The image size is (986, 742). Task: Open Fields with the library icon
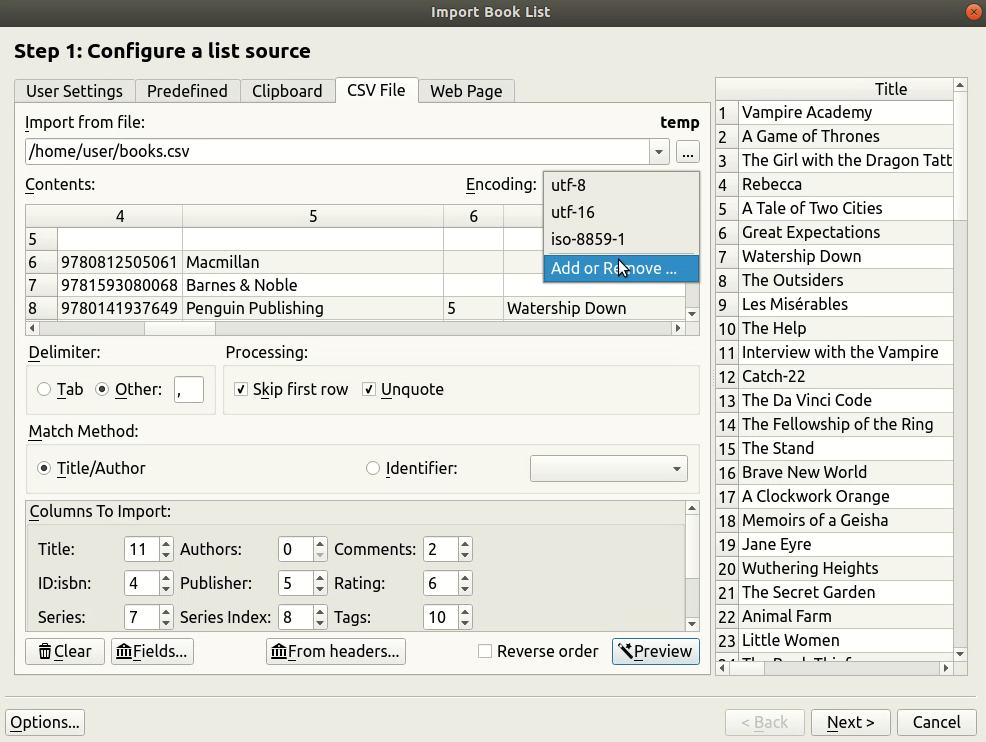(151, 651)
